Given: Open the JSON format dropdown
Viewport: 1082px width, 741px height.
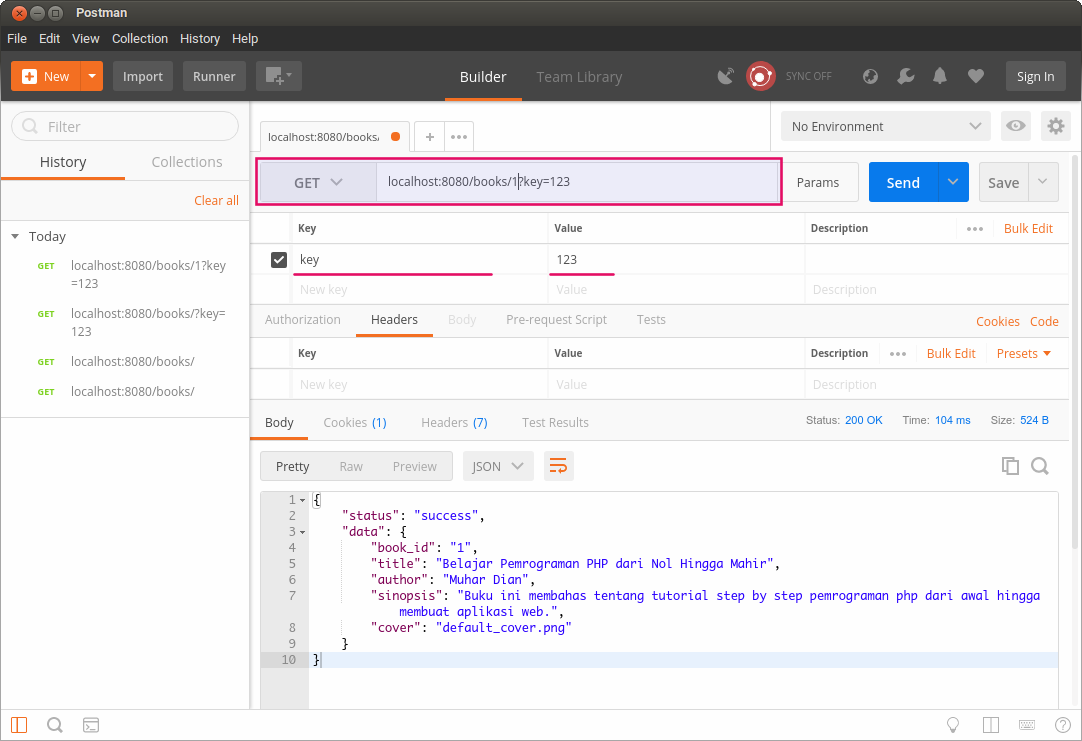Looking at the screenshot, I should click(497, 466).
